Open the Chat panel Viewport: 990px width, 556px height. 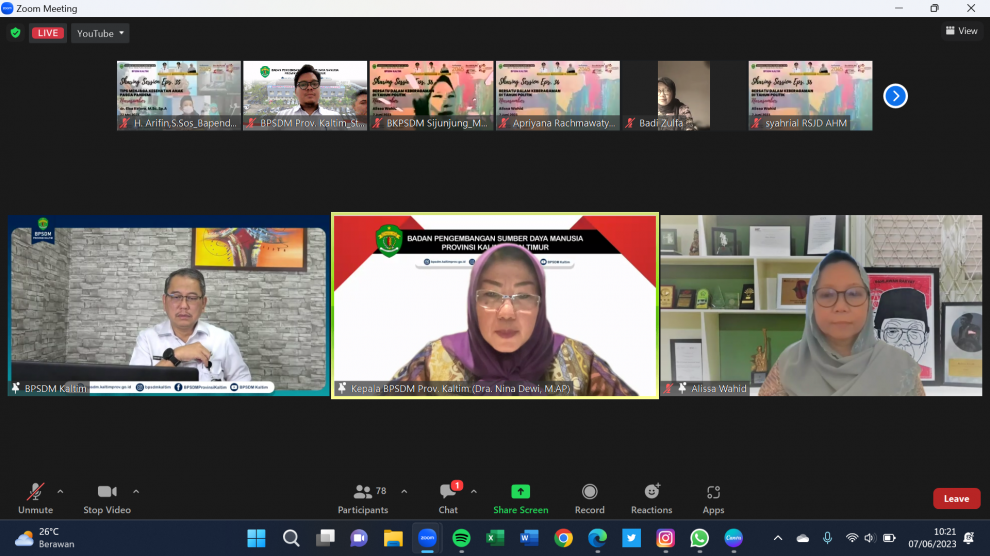[x=448, y=498]
